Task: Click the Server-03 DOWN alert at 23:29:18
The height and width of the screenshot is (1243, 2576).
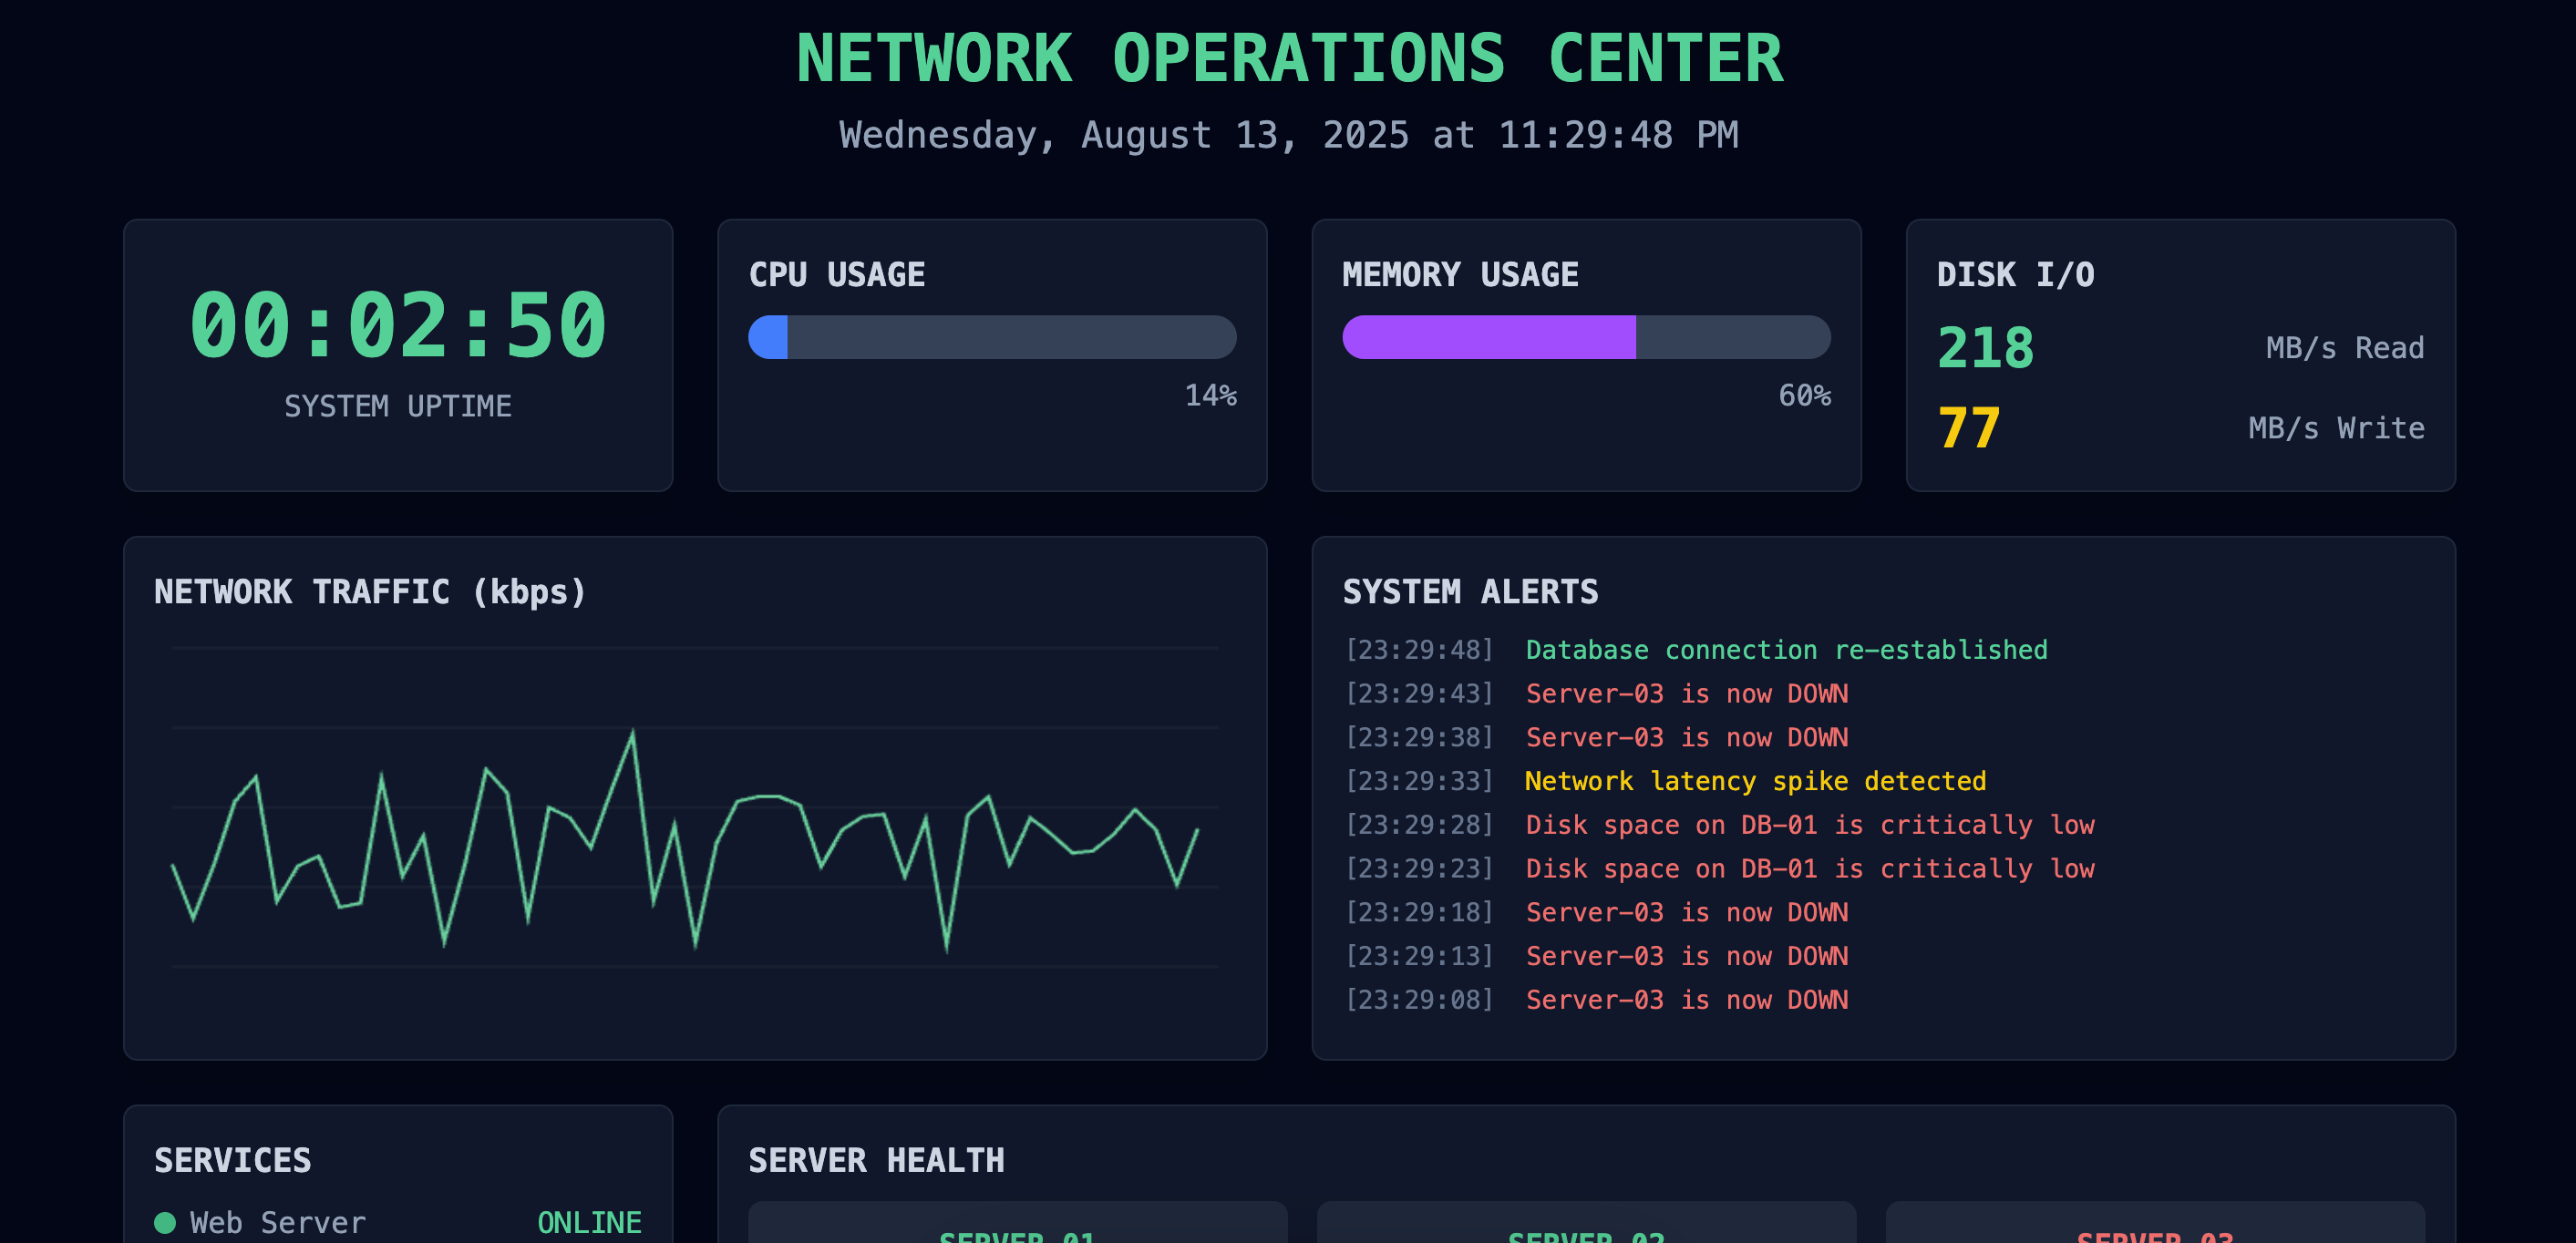Action: [1686, 912]
